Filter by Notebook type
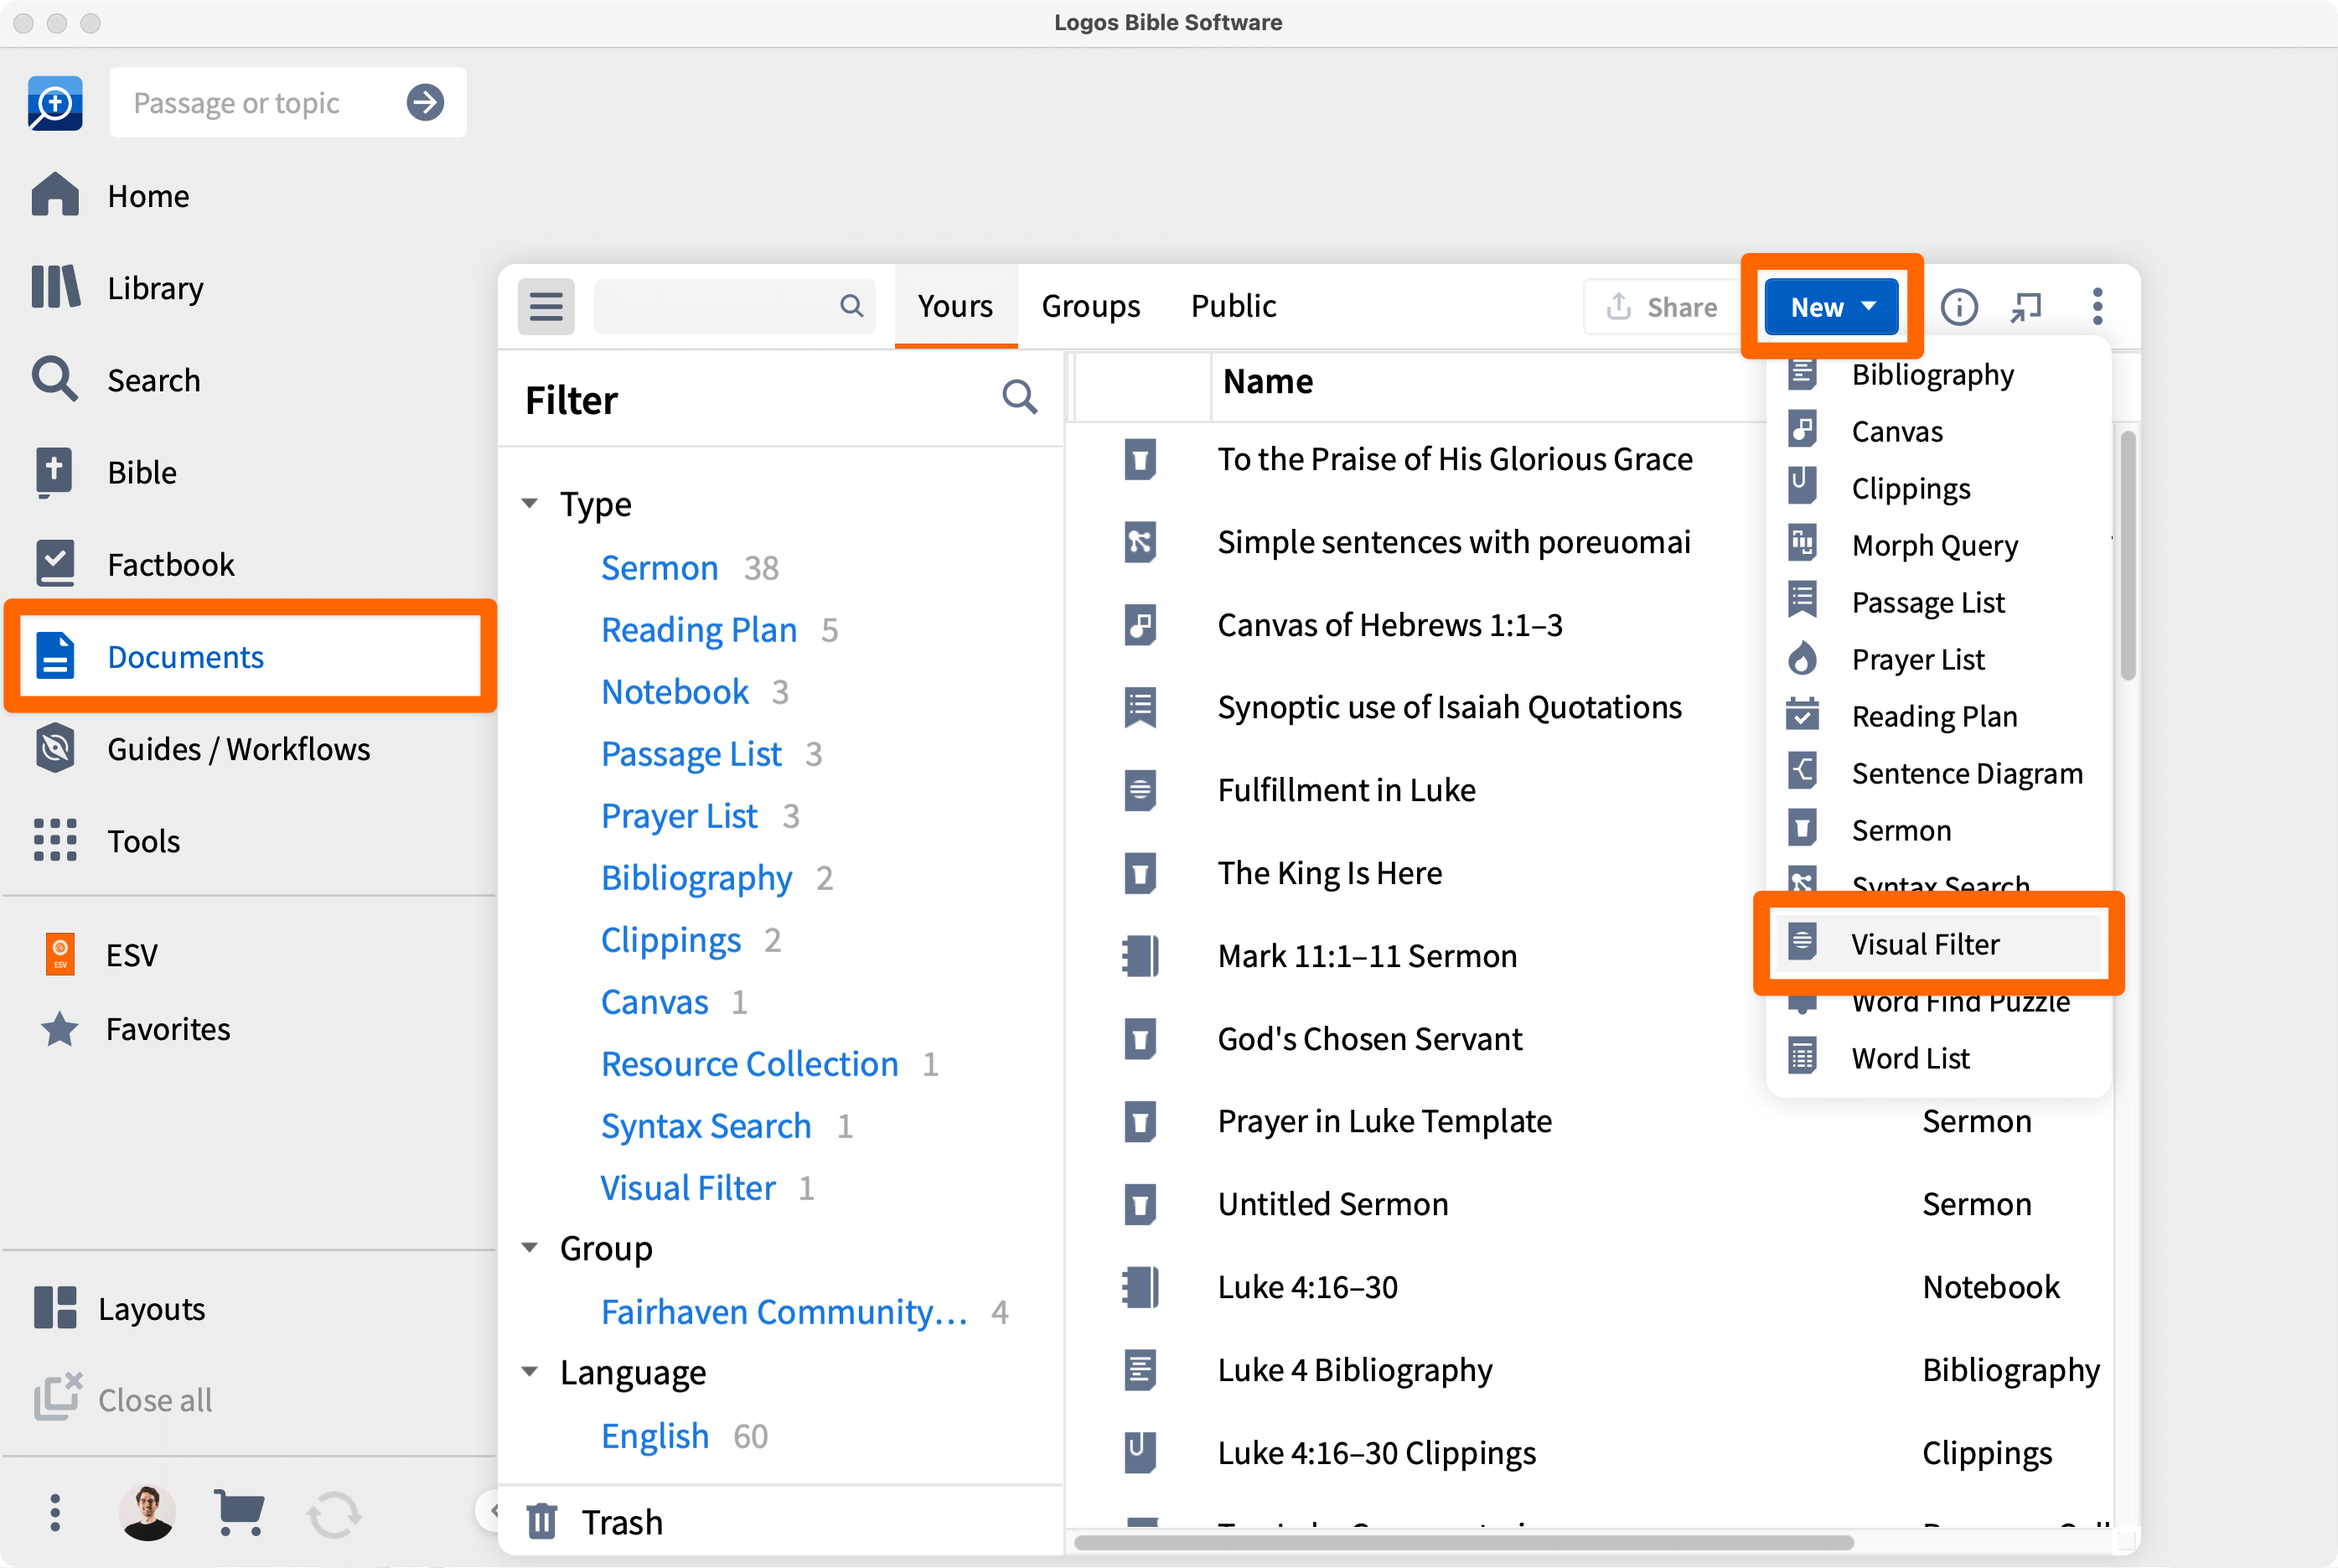 pos(675,691)
